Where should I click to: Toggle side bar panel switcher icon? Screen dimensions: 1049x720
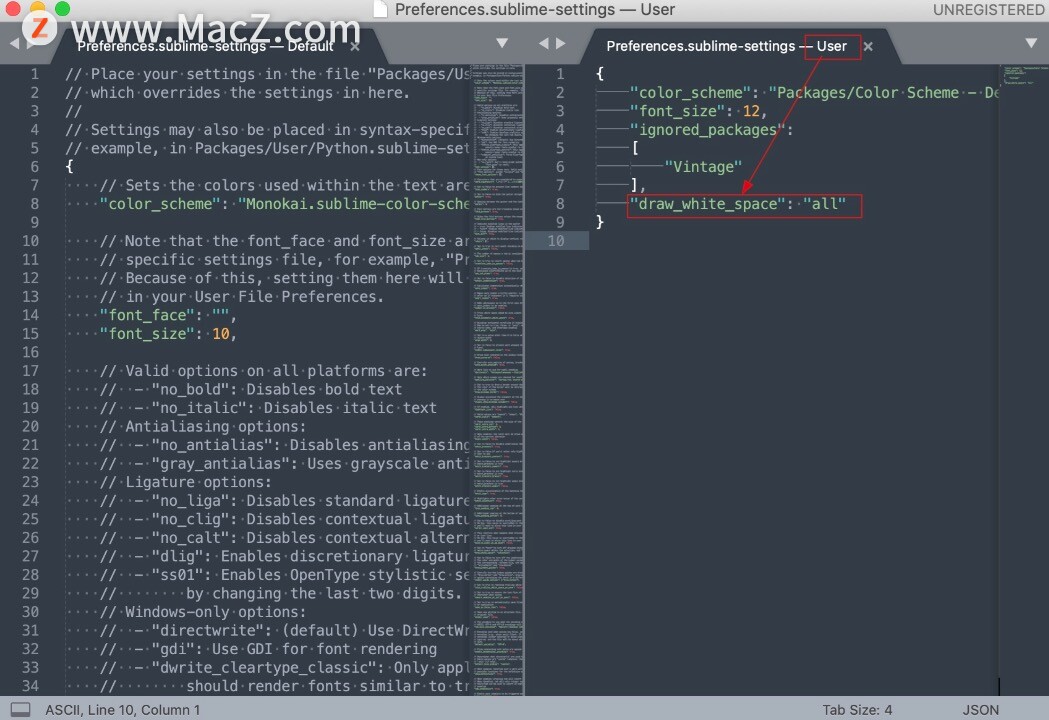click(x=20, y=709)
